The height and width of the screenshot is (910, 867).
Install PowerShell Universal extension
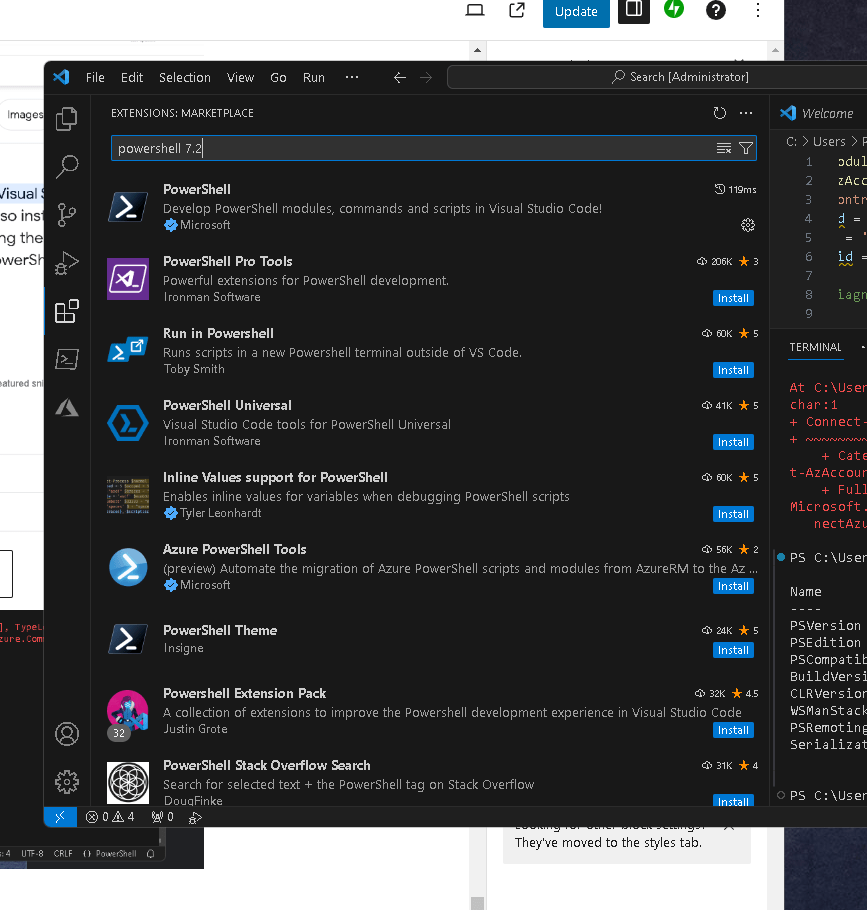733,442
